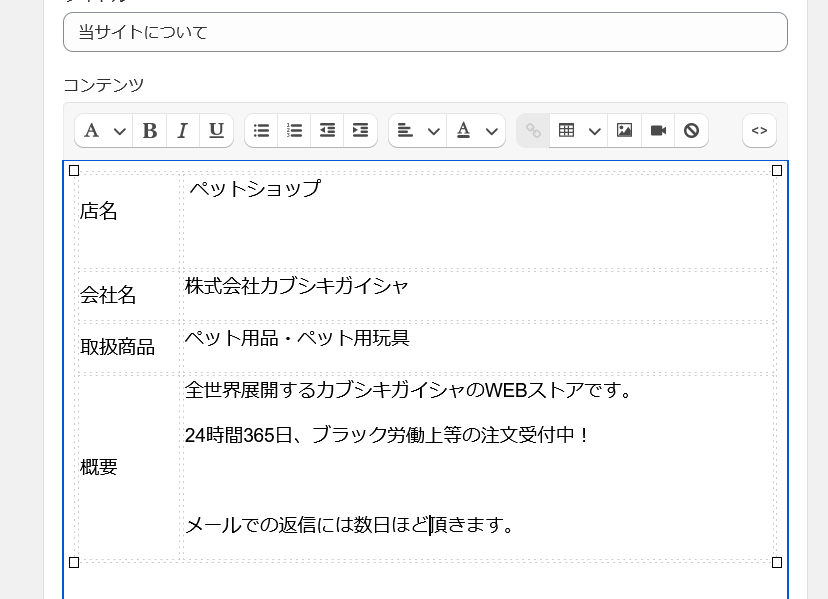This screenshot has height=599, width=828.
Task: Clear formatting with the circle-slash icon
Action: point(691,131)
